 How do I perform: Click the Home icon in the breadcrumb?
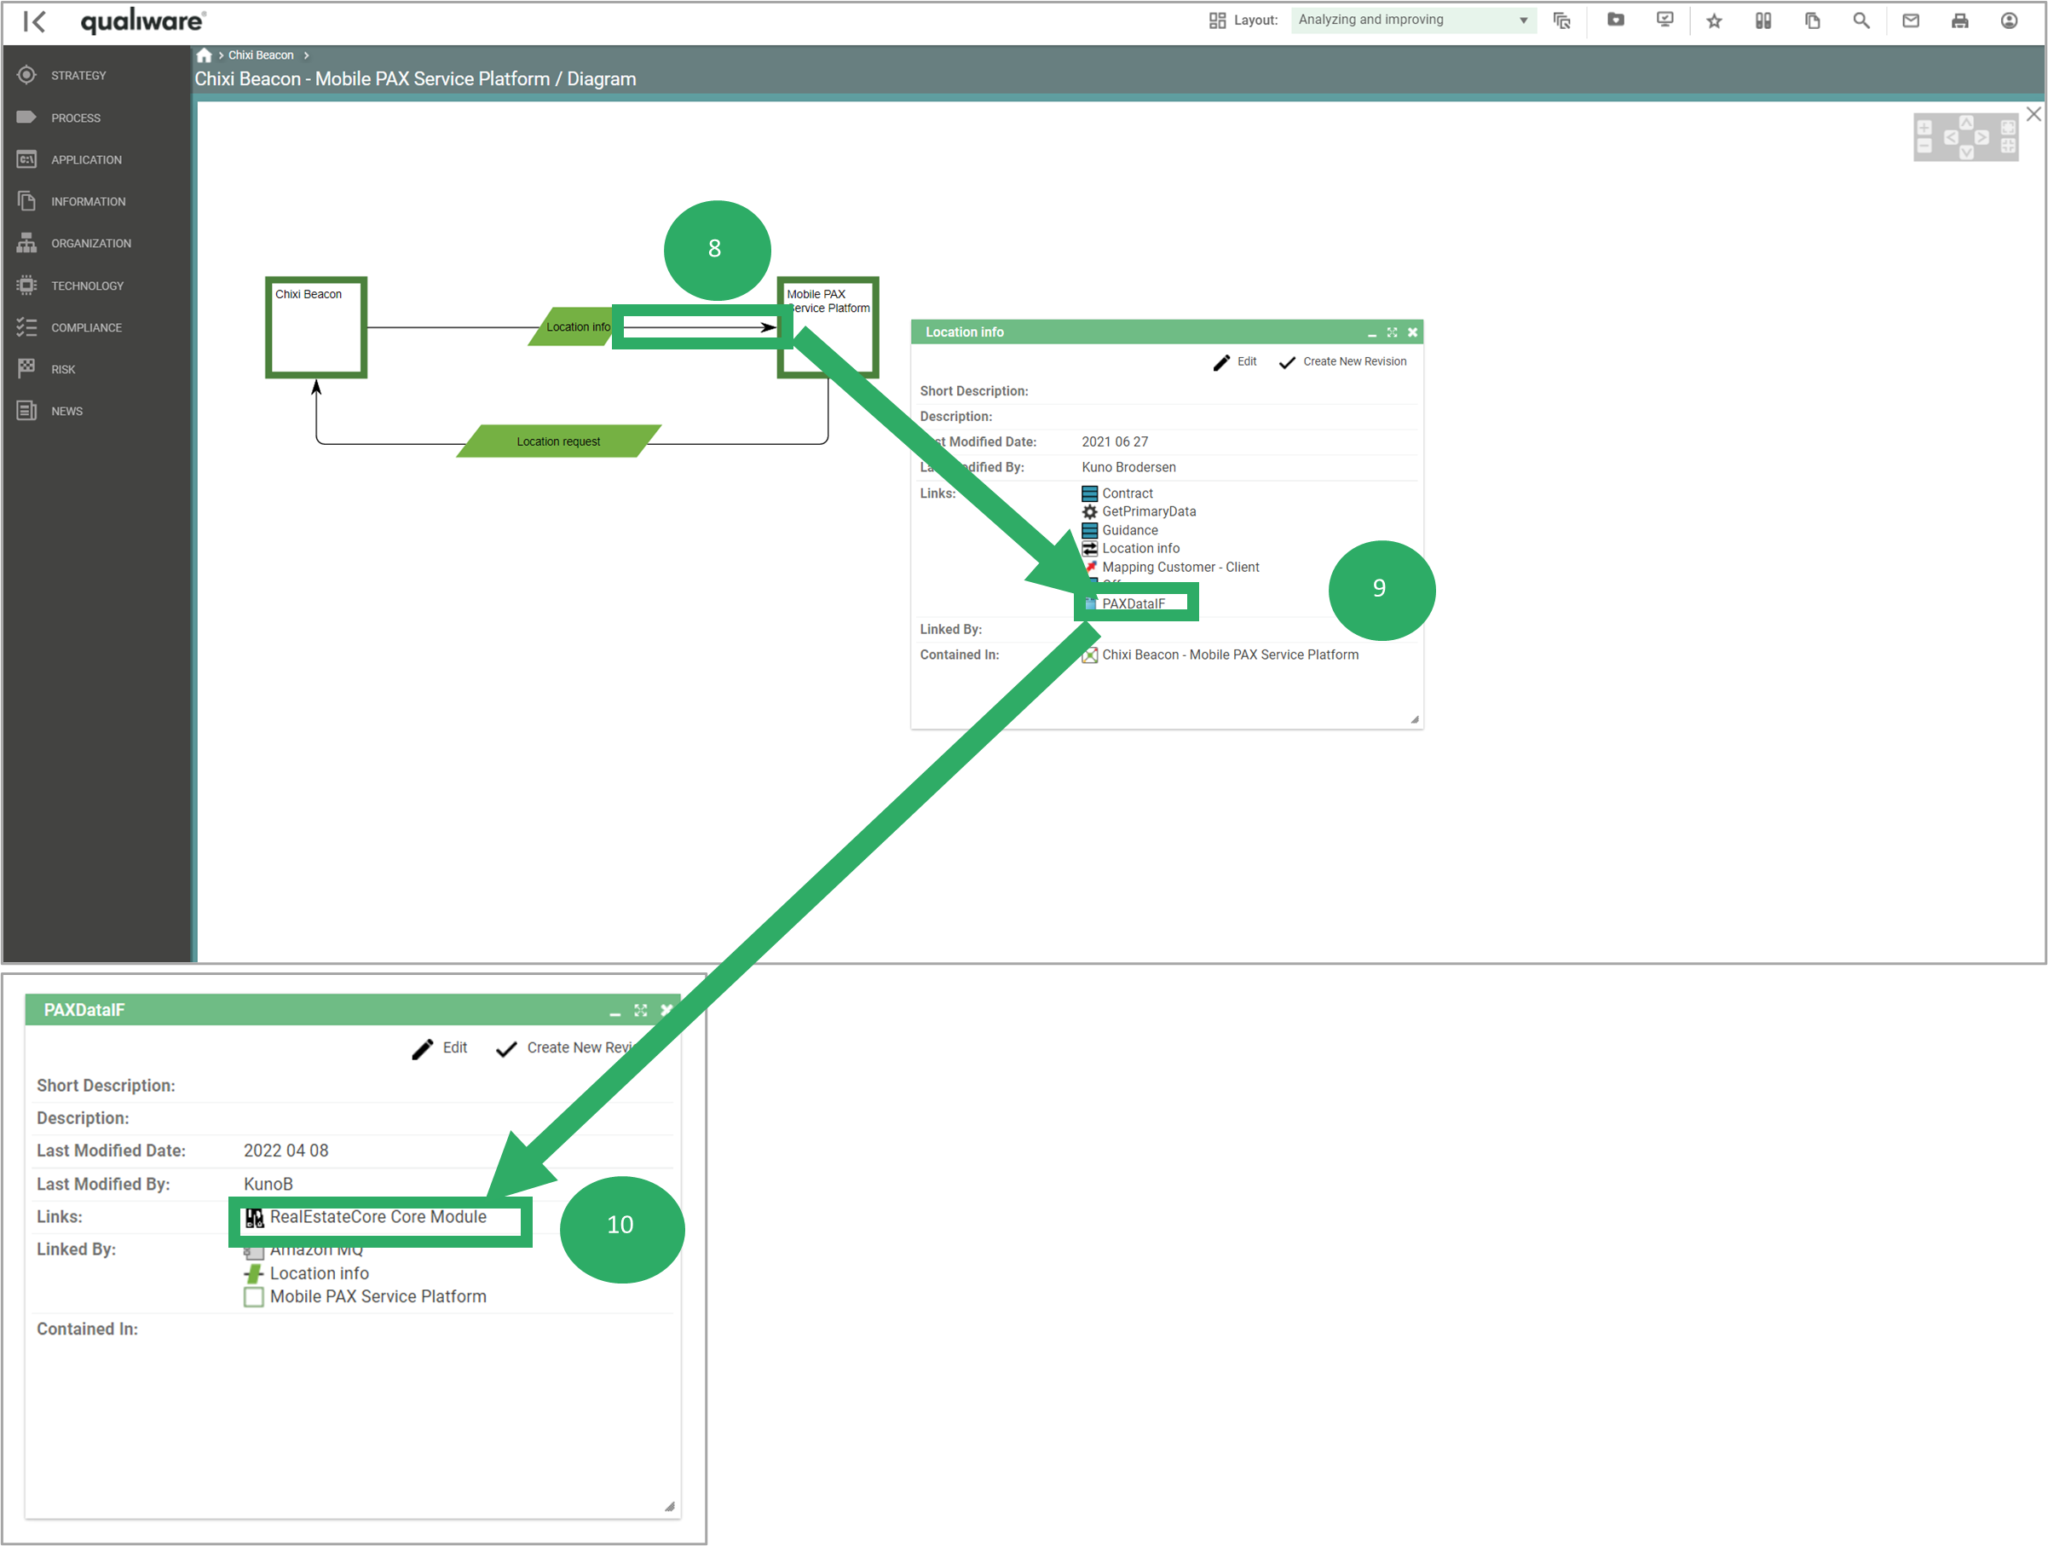[x=205, y=55]
